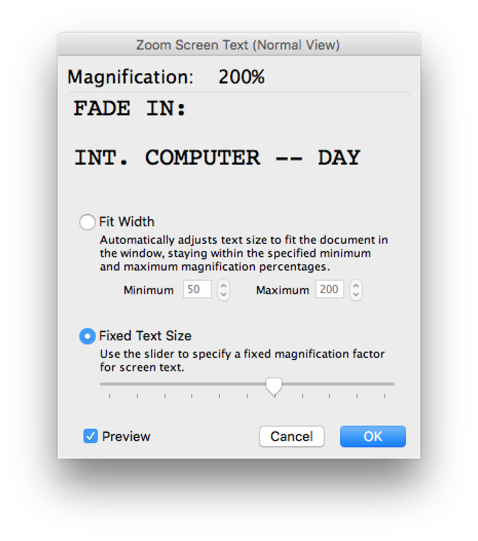The height and width of the screenshot is (541, 478).
Task: Decrease Maximum with the stepper down arrow
Action: (356, 295)
